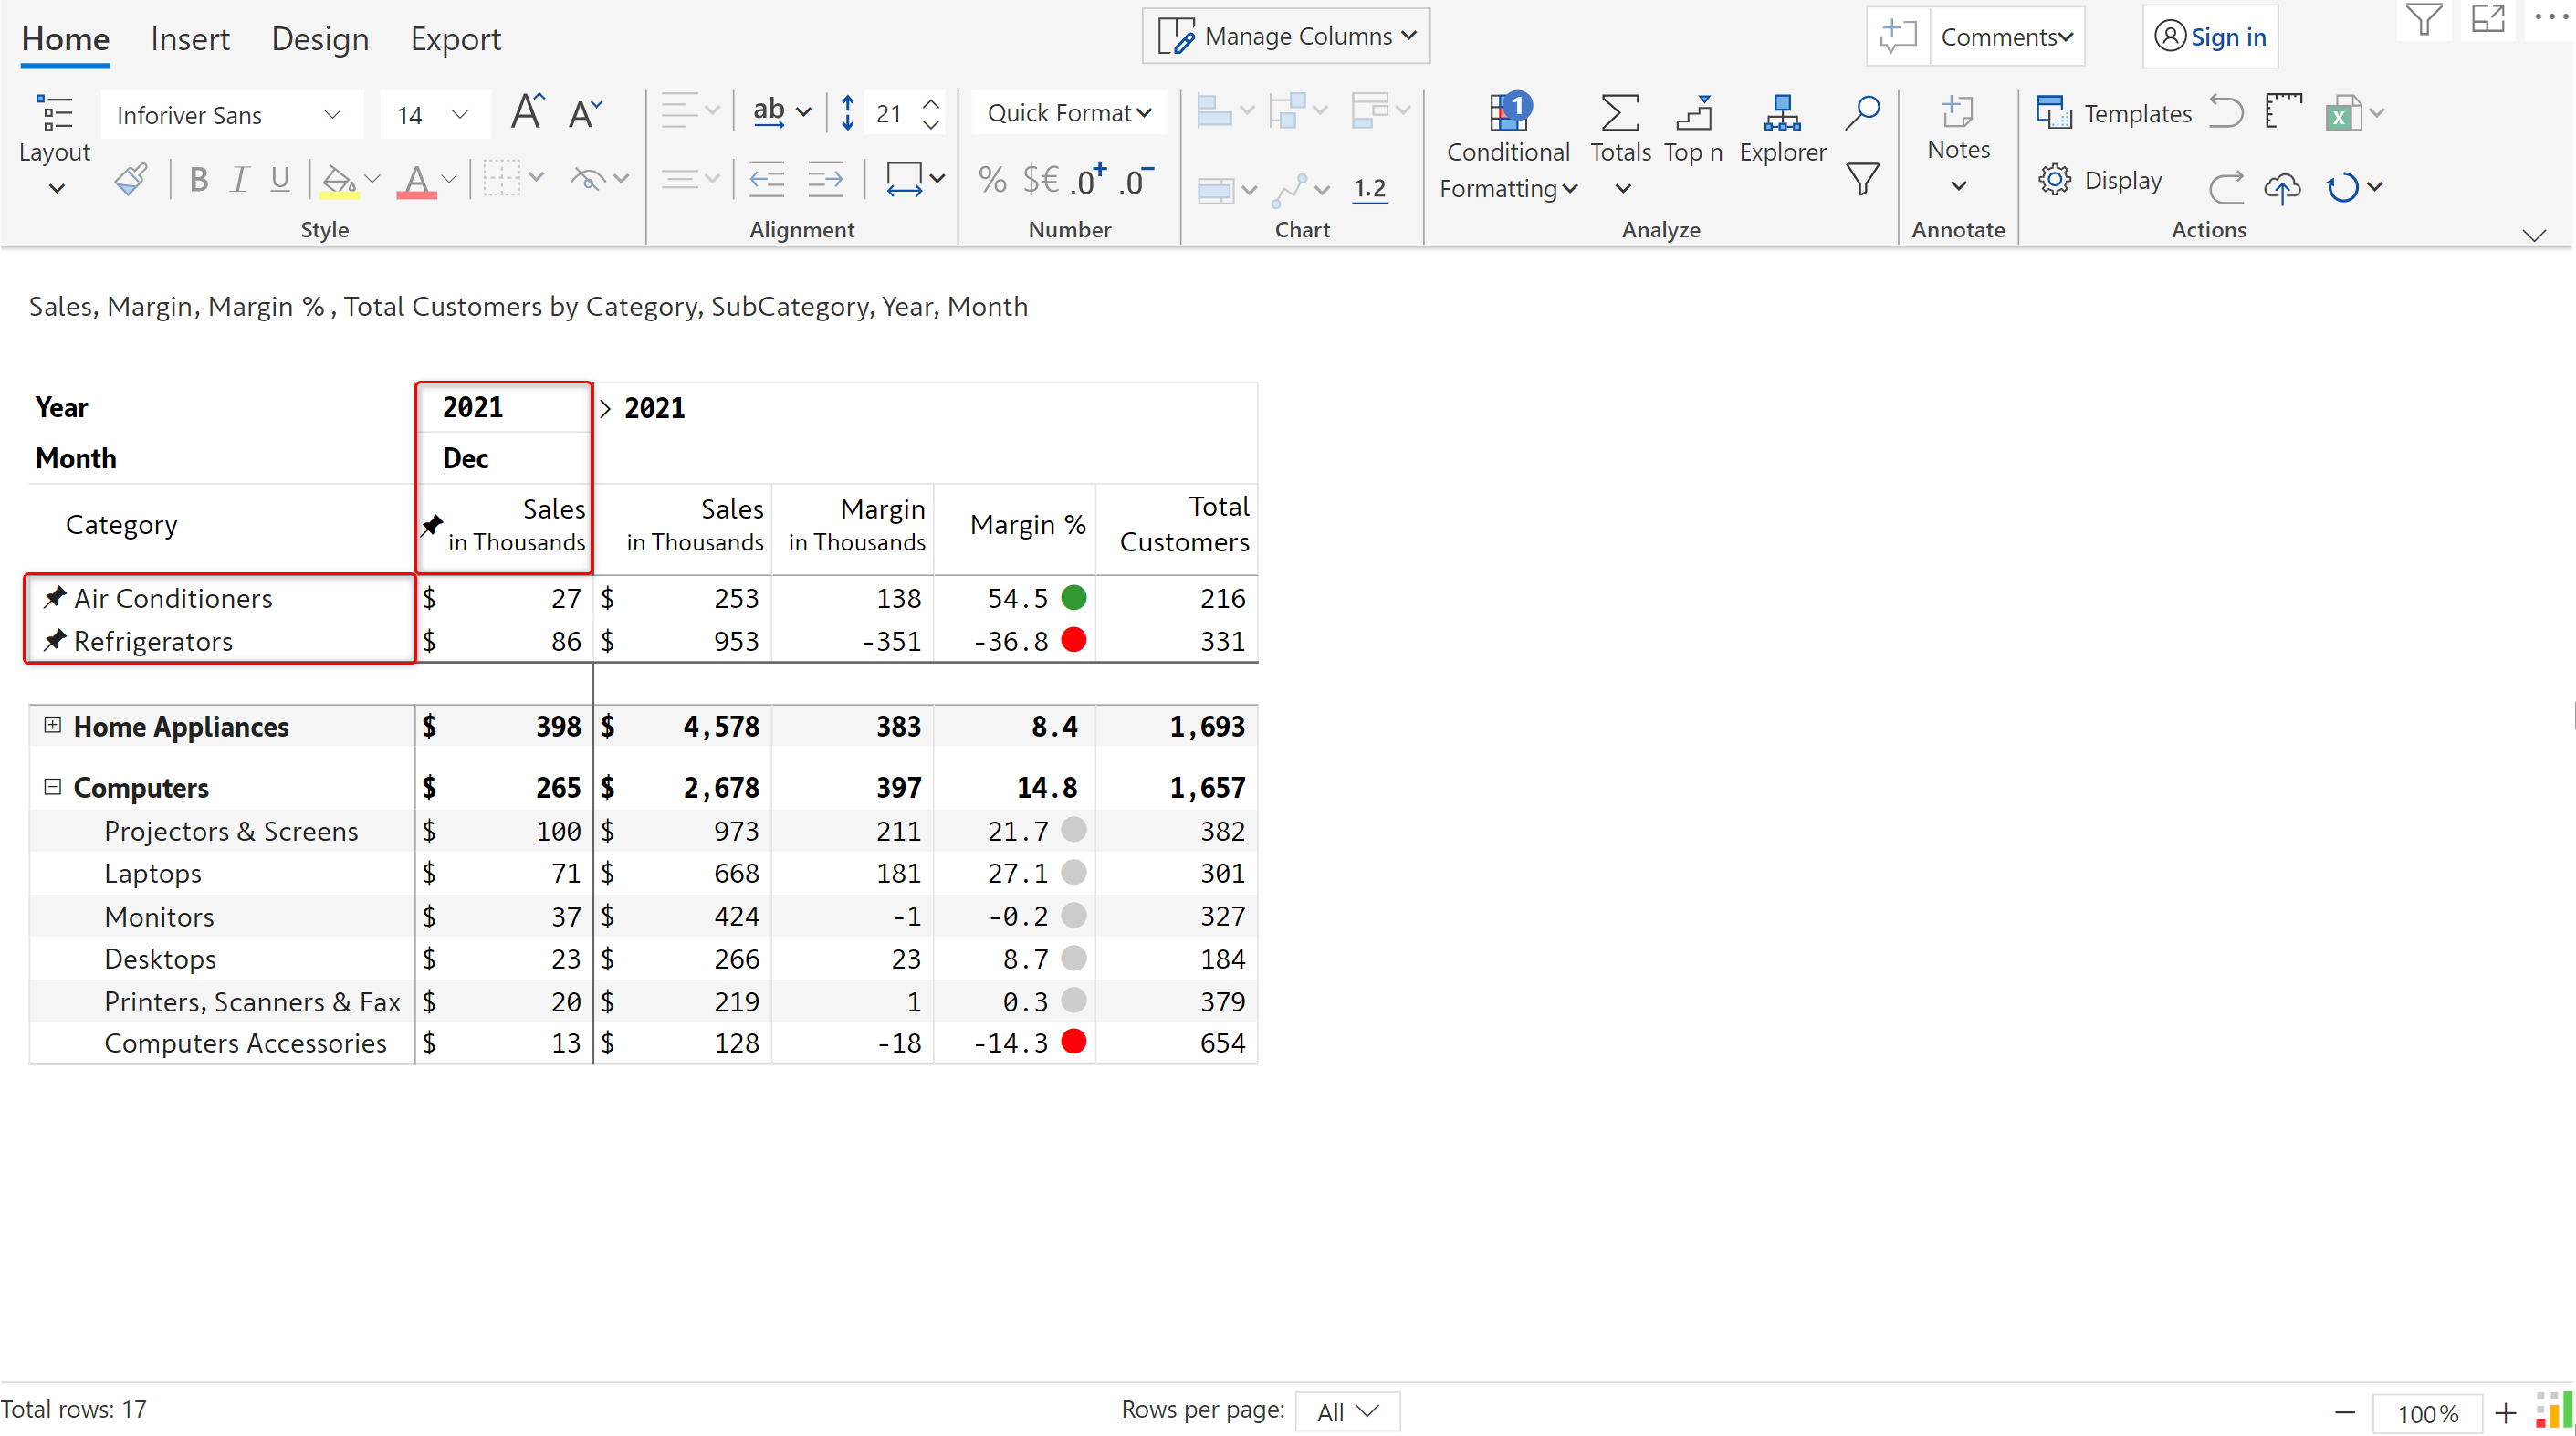Click the Conditional Formatting icon
Screen dimensions: 2576x1436
1507,114
